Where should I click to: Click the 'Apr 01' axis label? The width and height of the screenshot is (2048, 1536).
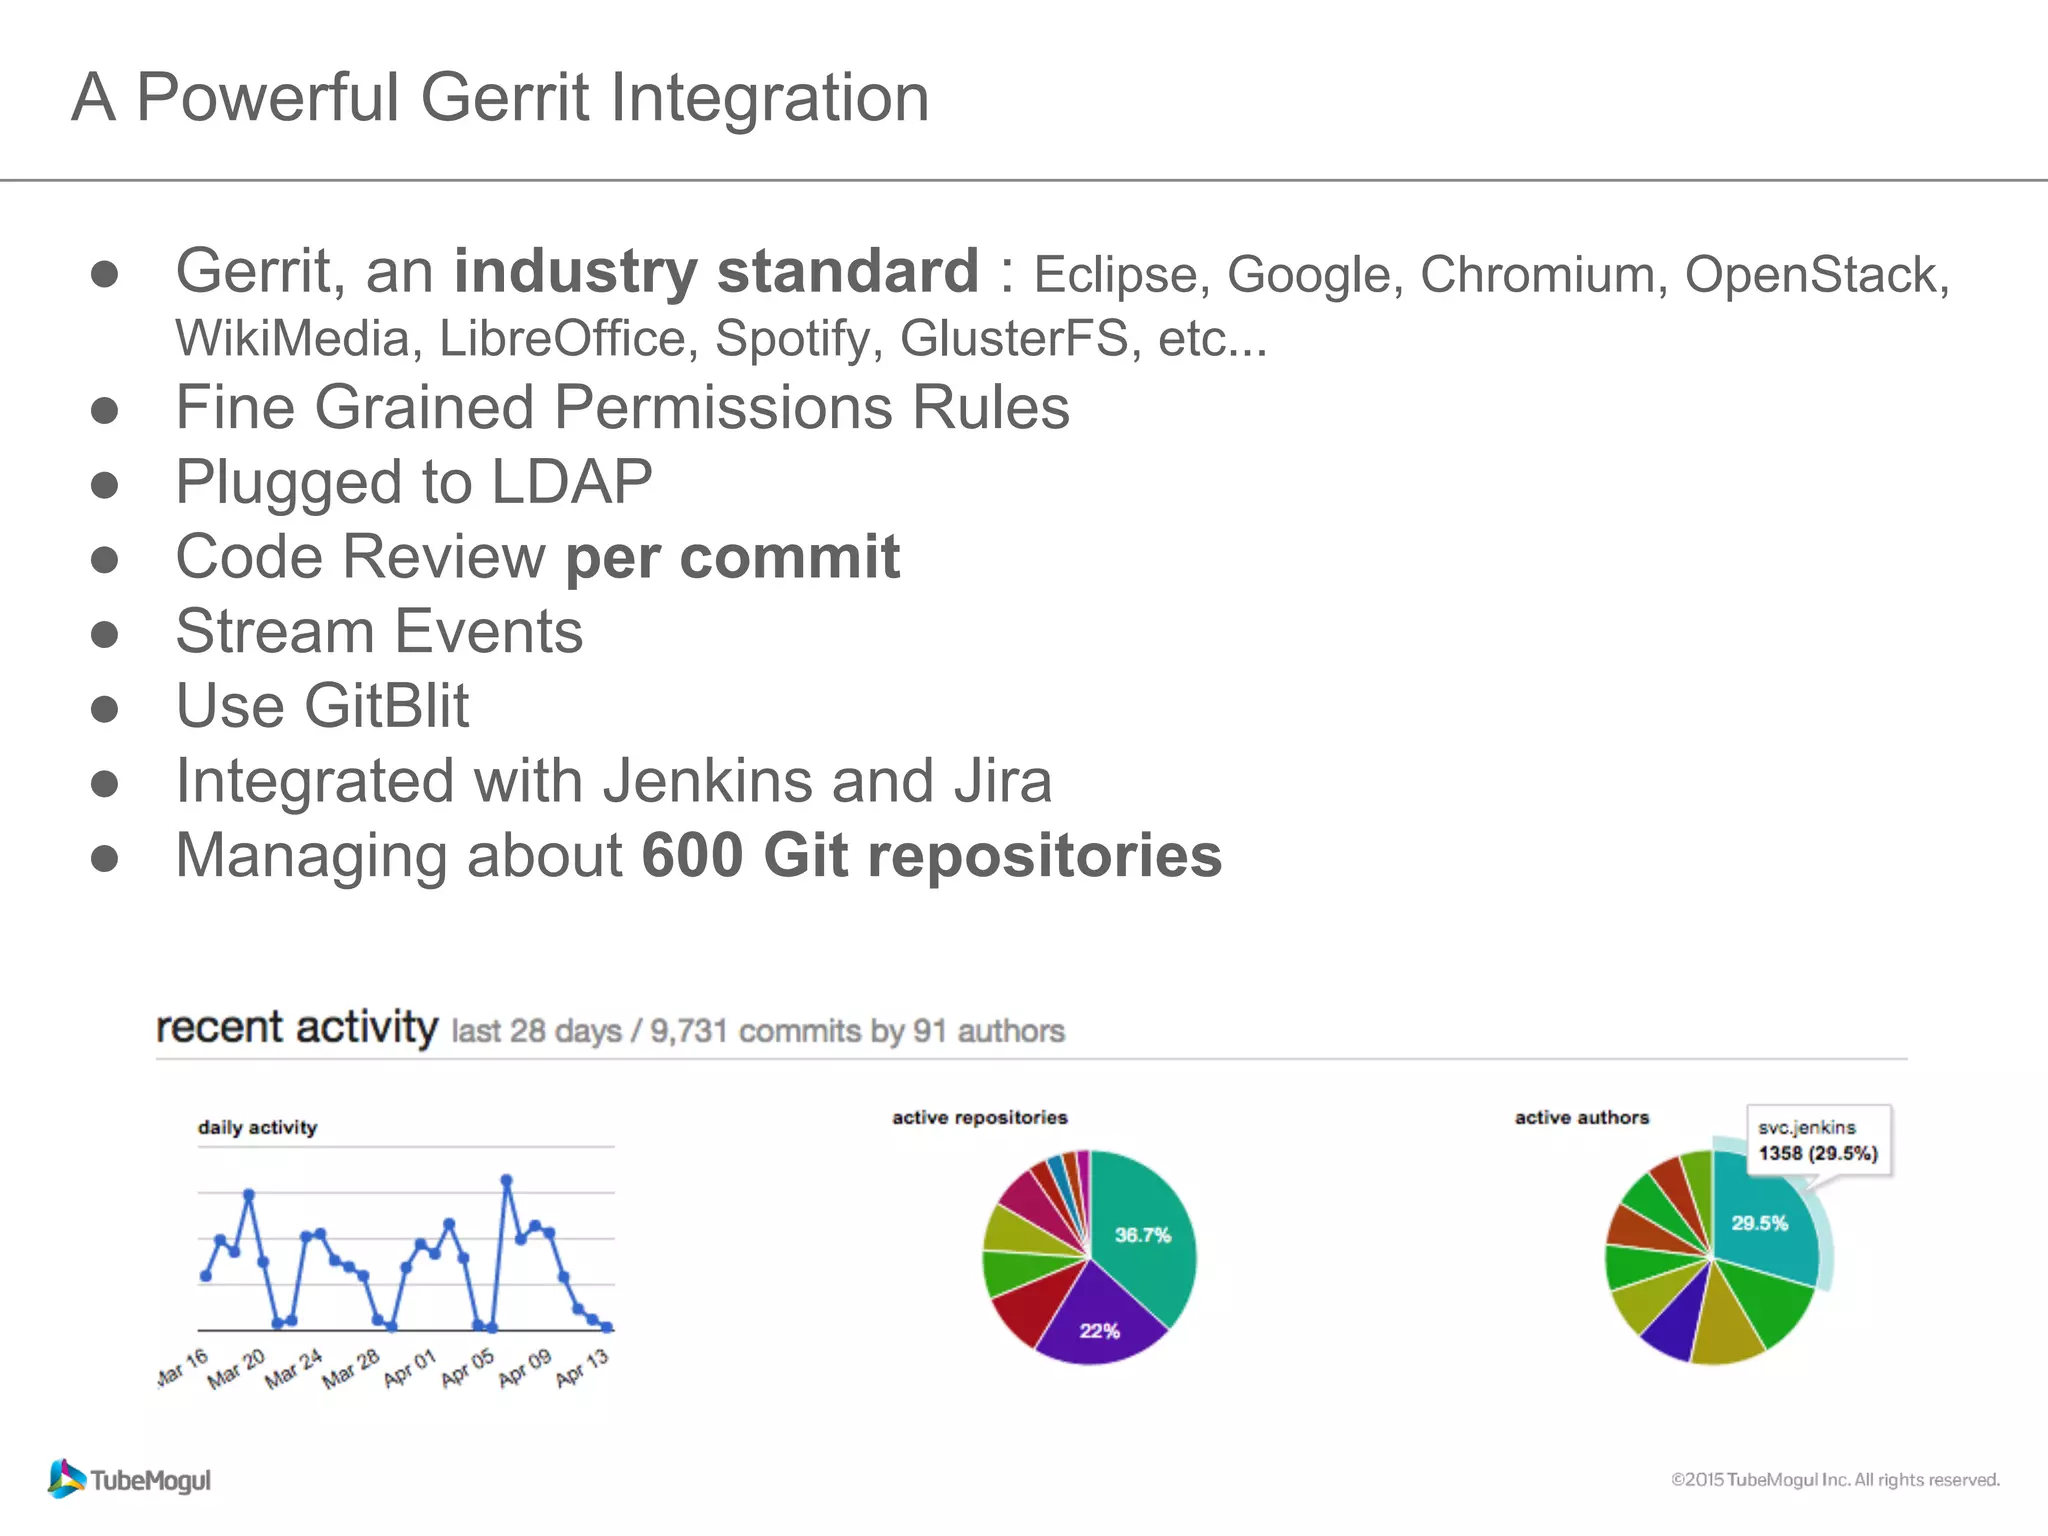(x=410, y=1368)
